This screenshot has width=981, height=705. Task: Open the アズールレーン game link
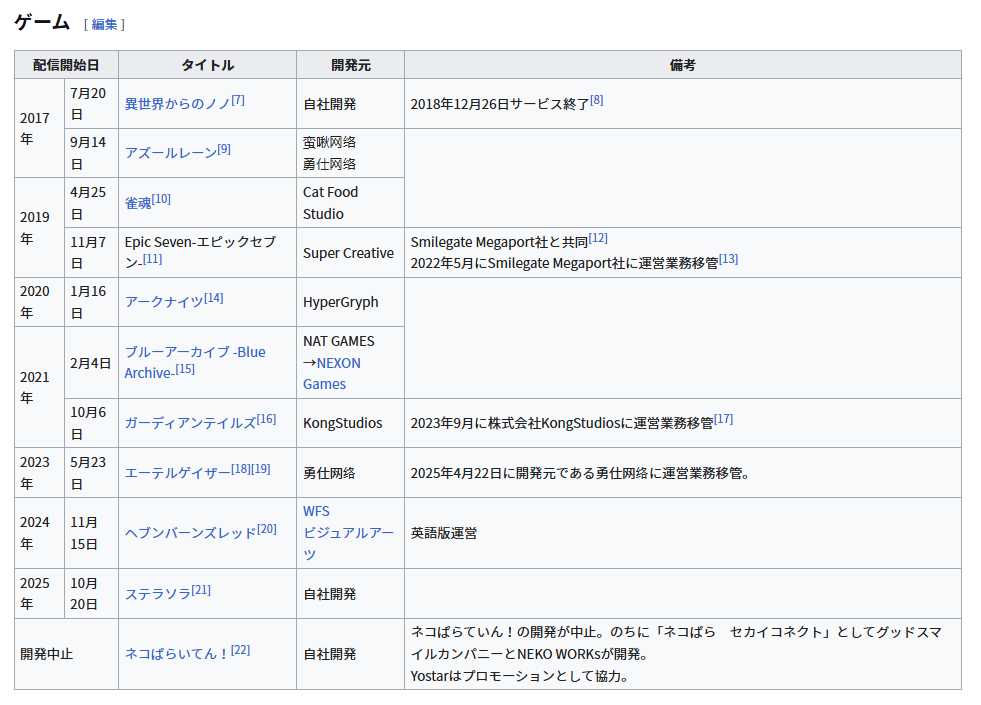170,153
